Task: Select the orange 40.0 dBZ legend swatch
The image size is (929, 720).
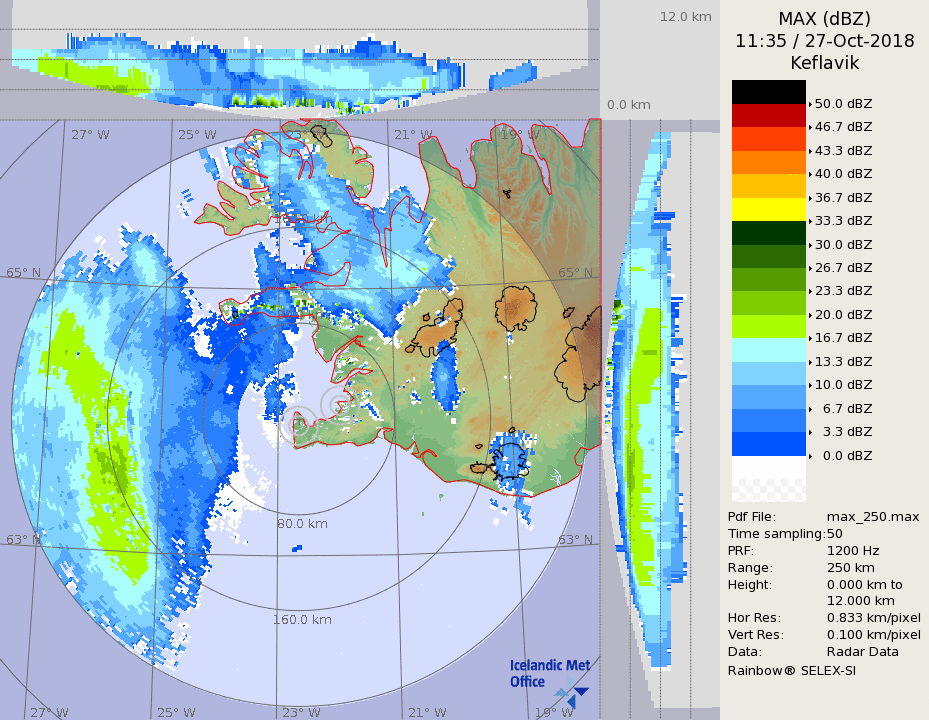Action: coord(768,162)
